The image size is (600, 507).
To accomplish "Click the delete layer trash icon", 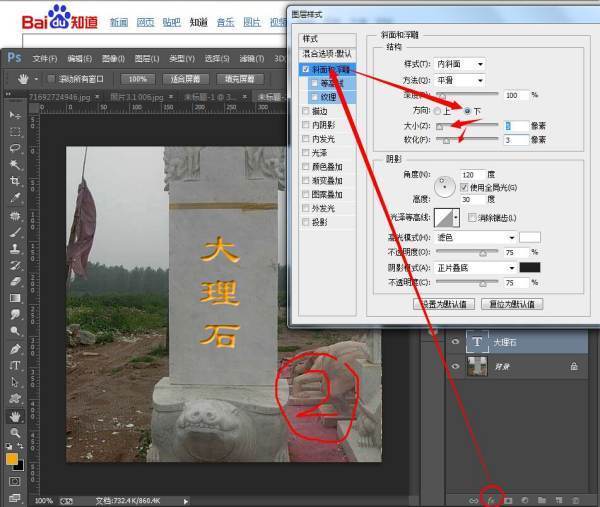I will tap(574, 497).
